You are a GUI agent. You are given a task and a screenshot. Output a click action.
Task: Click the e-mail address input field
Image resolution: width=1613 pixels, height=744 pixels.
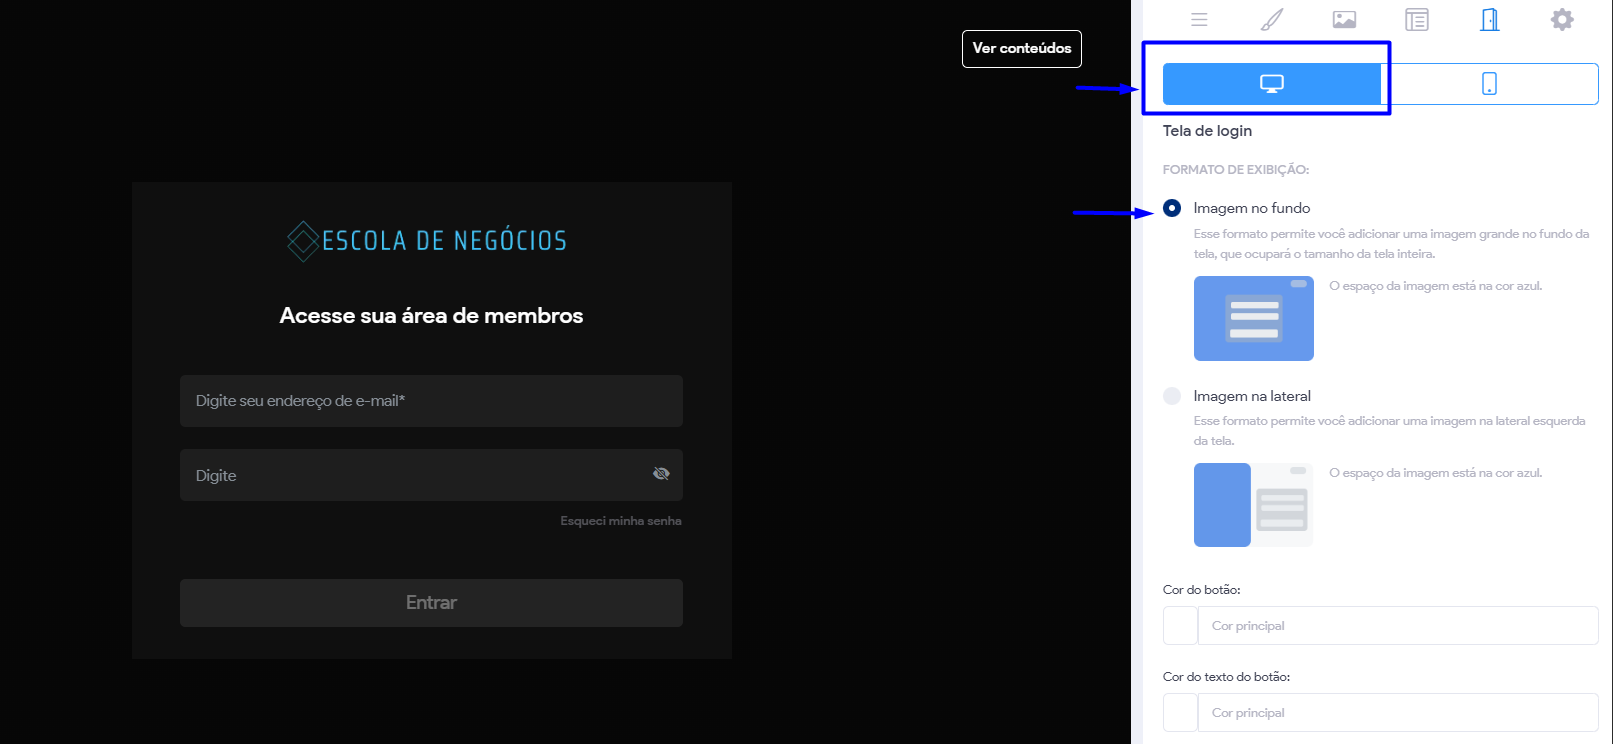click(x=430, y=401)
